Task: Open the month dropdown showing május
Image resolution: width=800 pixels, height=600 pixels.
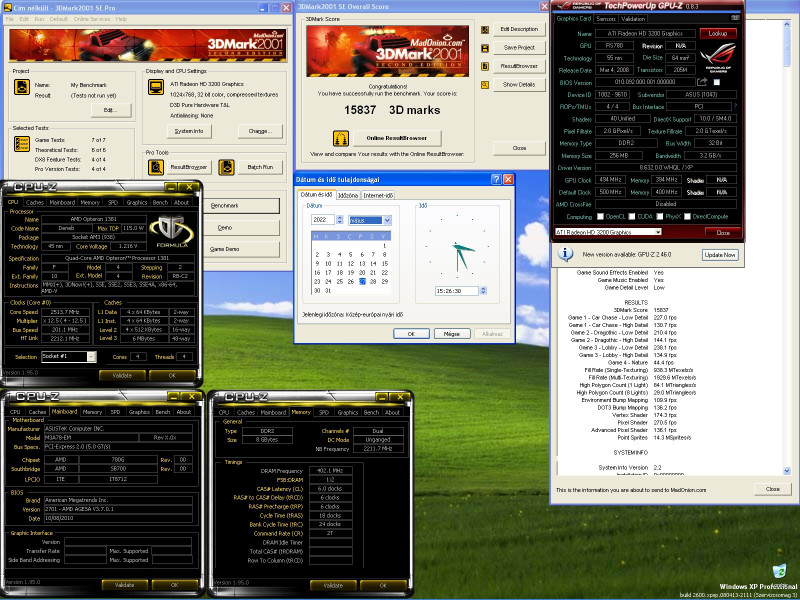Action: click(x=370, y=220)
